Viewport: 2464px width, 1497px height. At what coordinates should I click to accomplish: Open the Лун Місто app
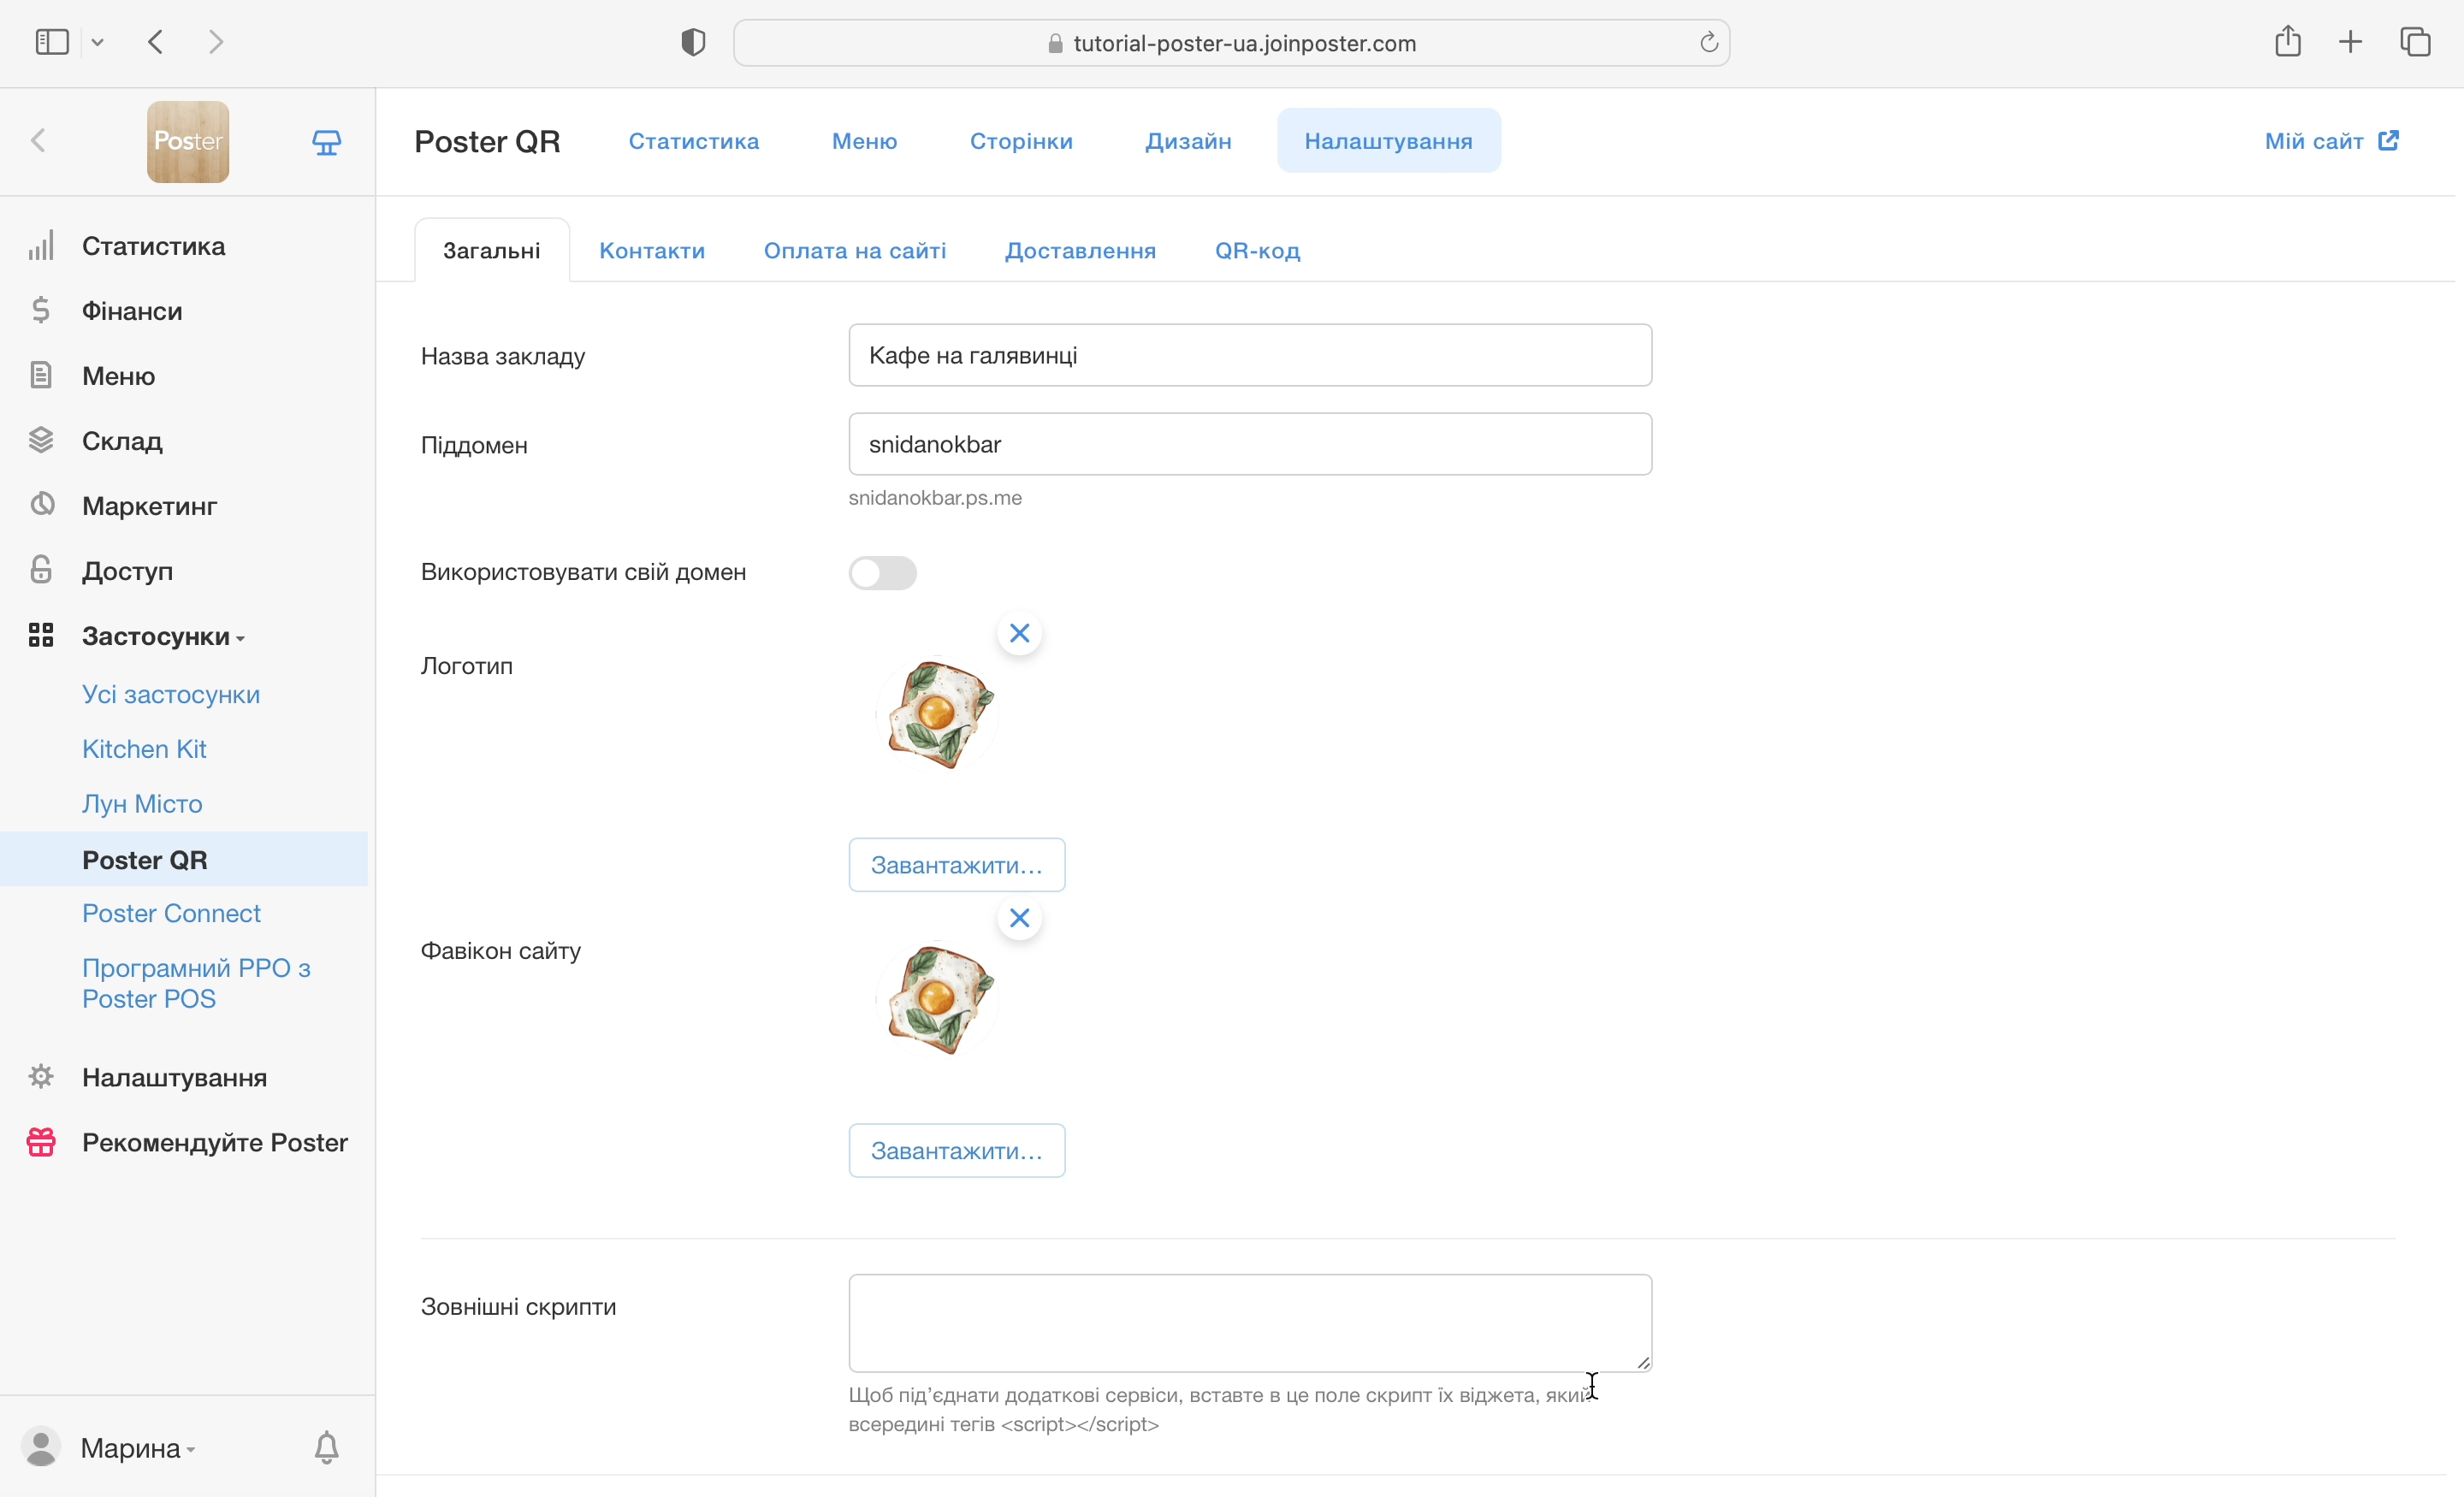tap(142, 804)
